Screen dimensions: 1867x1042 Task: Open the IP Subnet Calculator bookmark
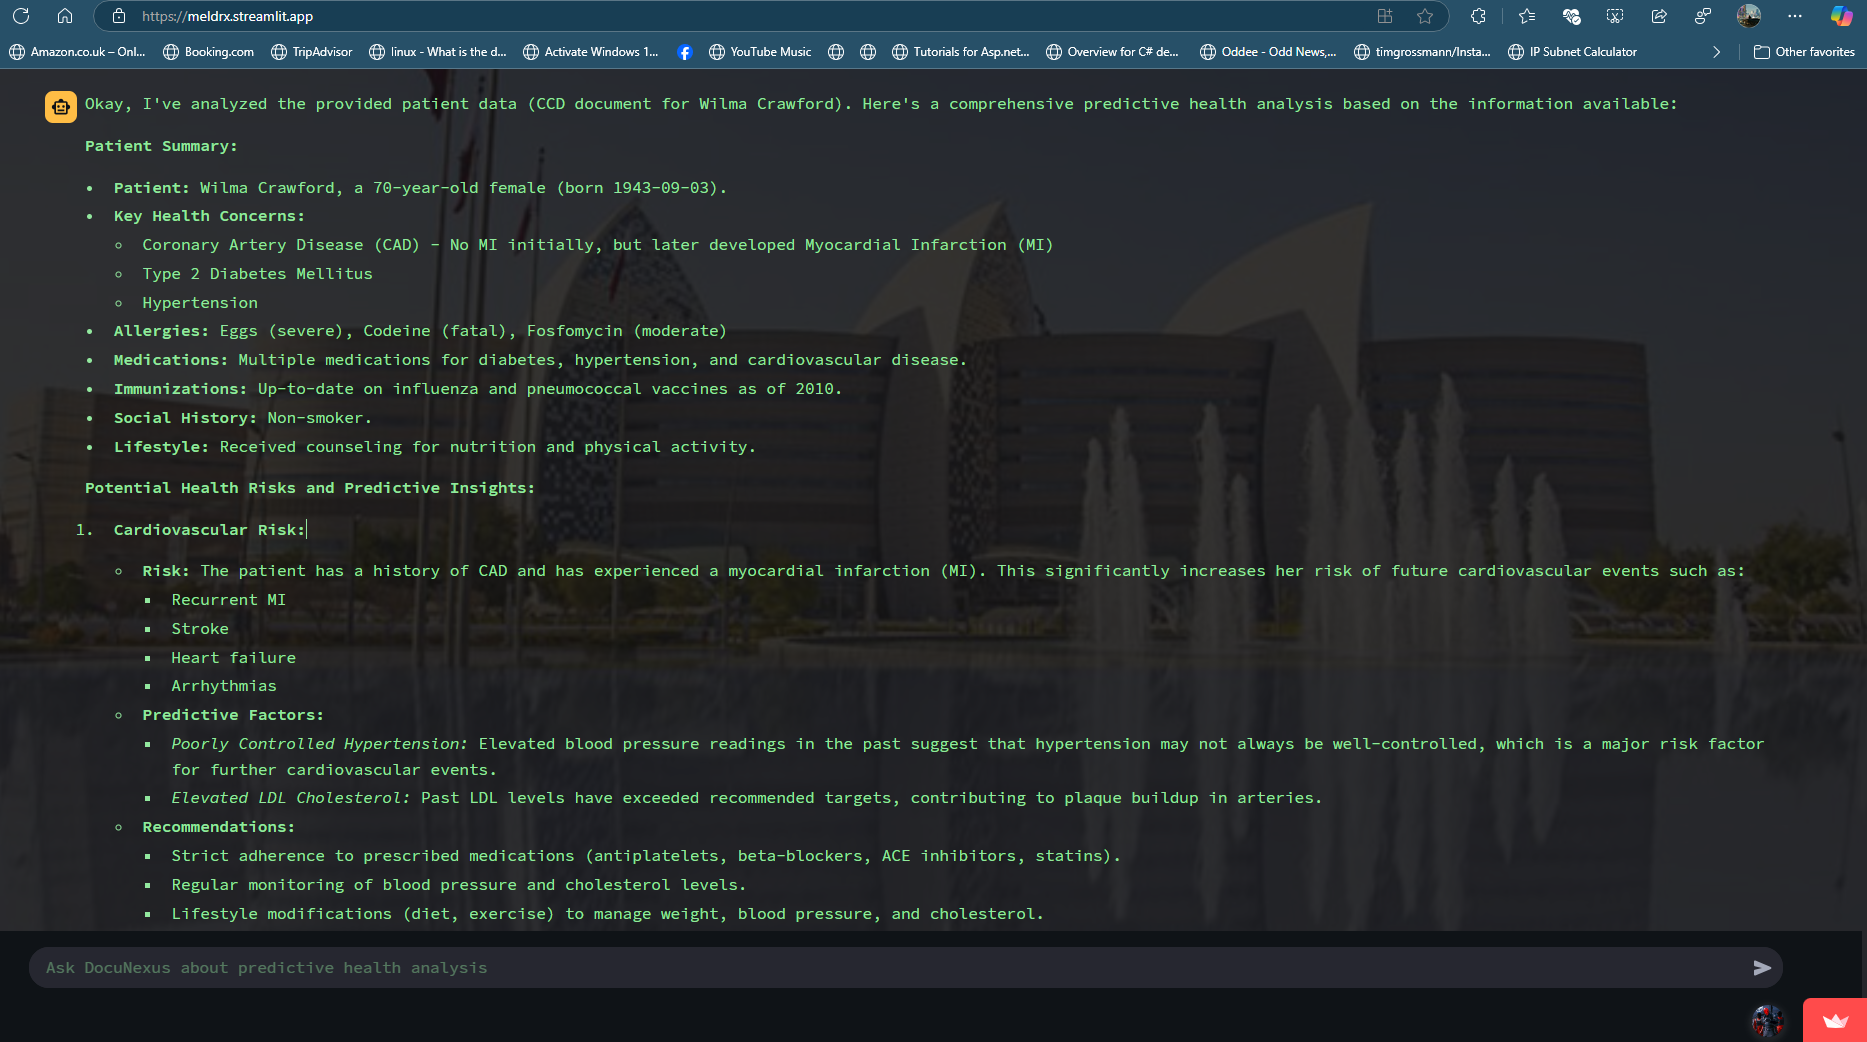pos(1573,52)
